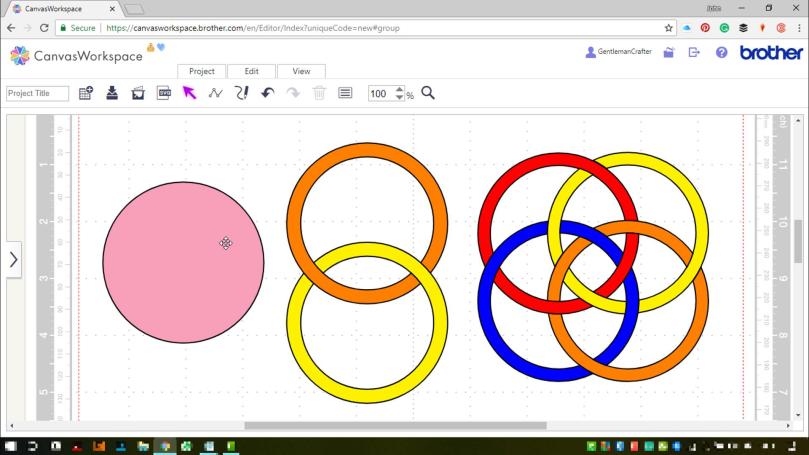Click the browser Back arrow
809x455 pixels.
pyautogui.click(x=11, y=28)
